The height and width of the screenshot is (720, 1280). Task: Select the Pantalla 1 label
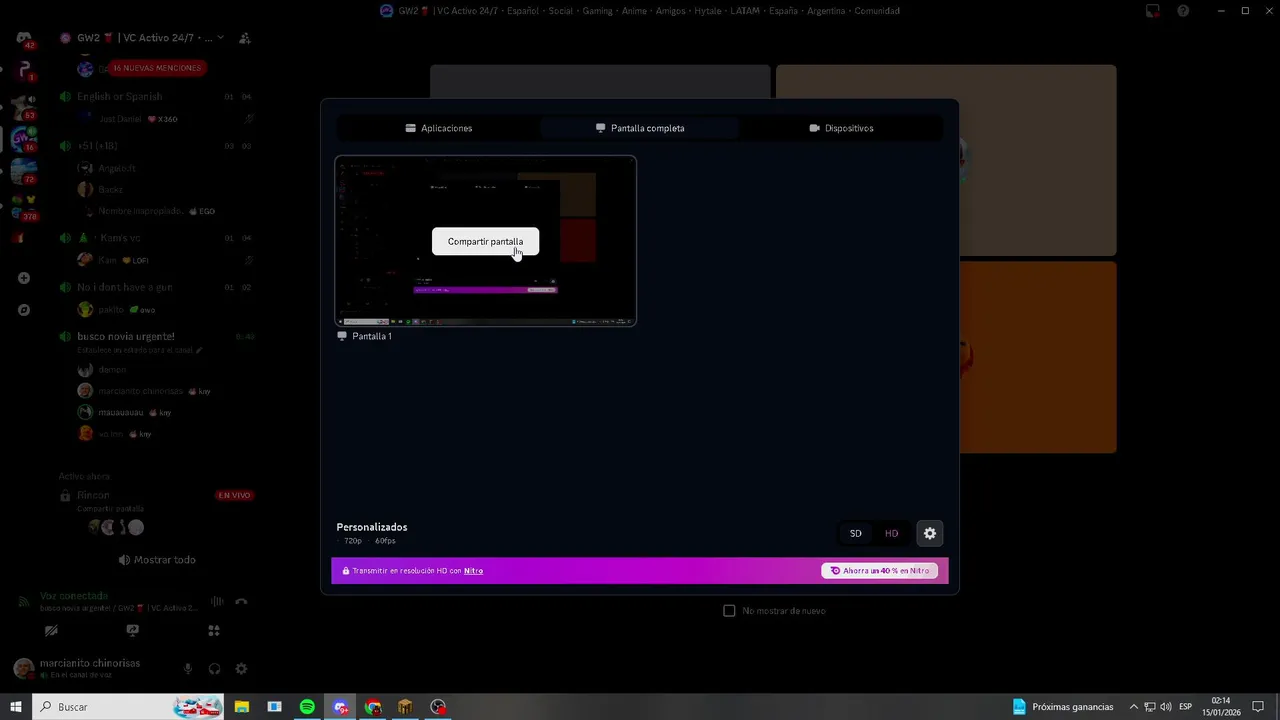[x=371, y=336]
